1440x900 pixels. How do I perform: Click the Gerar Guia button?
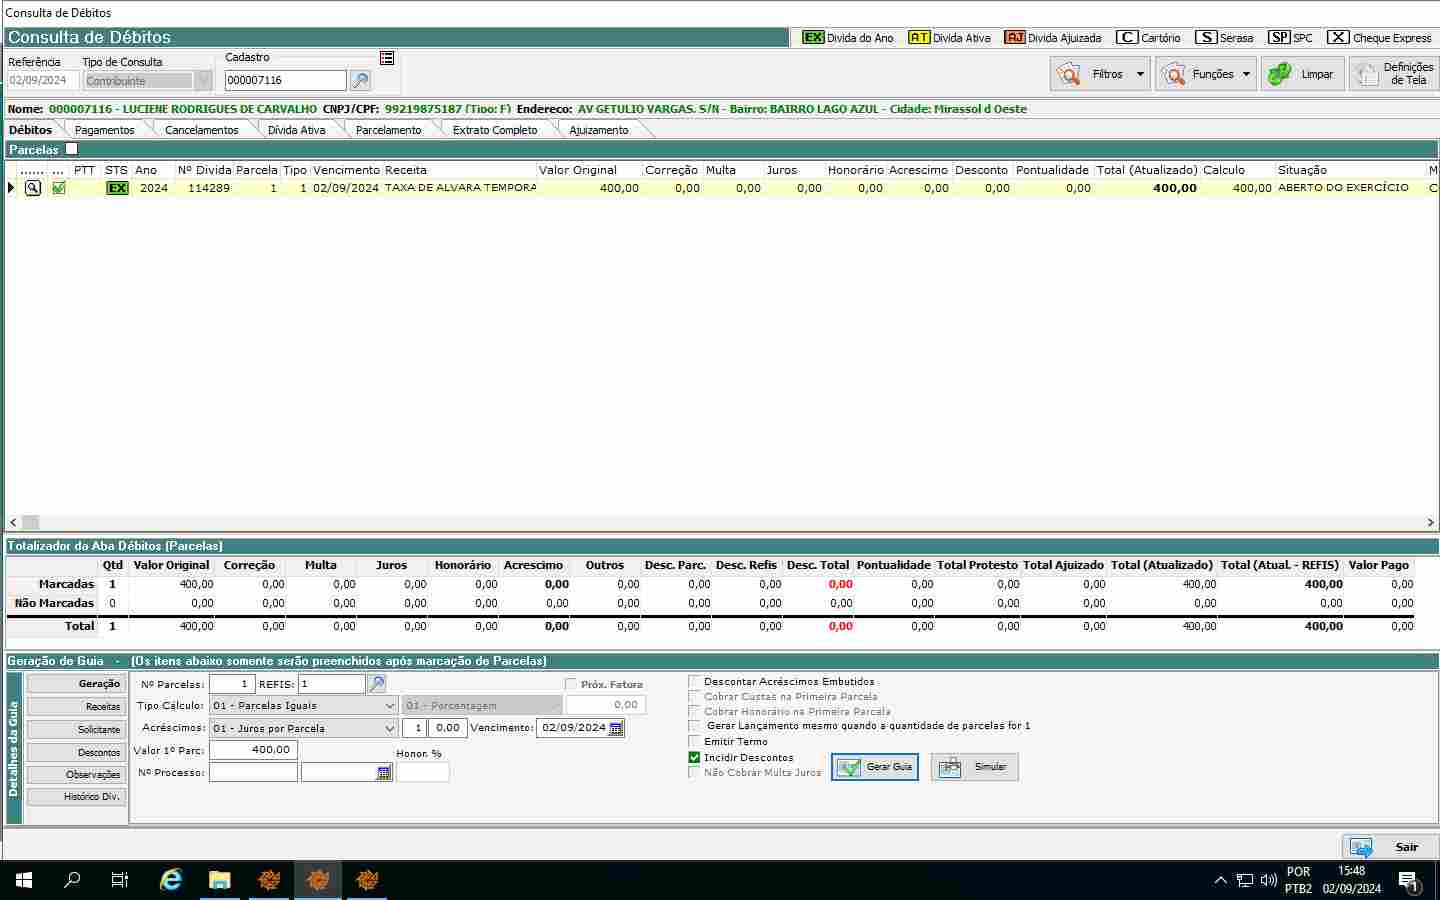(x=875, y=767)
